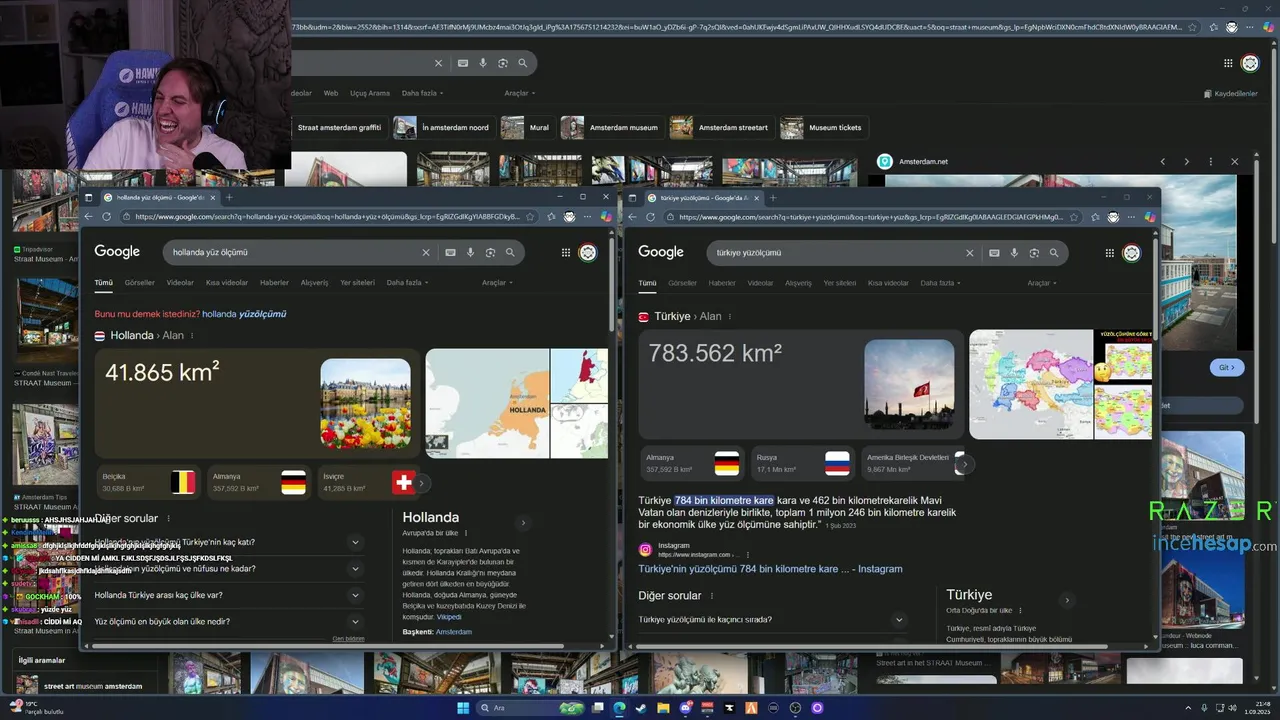Click the hollanda window URL address bar
Viewport: 1280px width, 720px height.
pyautogui.click(x=328, y=217)
